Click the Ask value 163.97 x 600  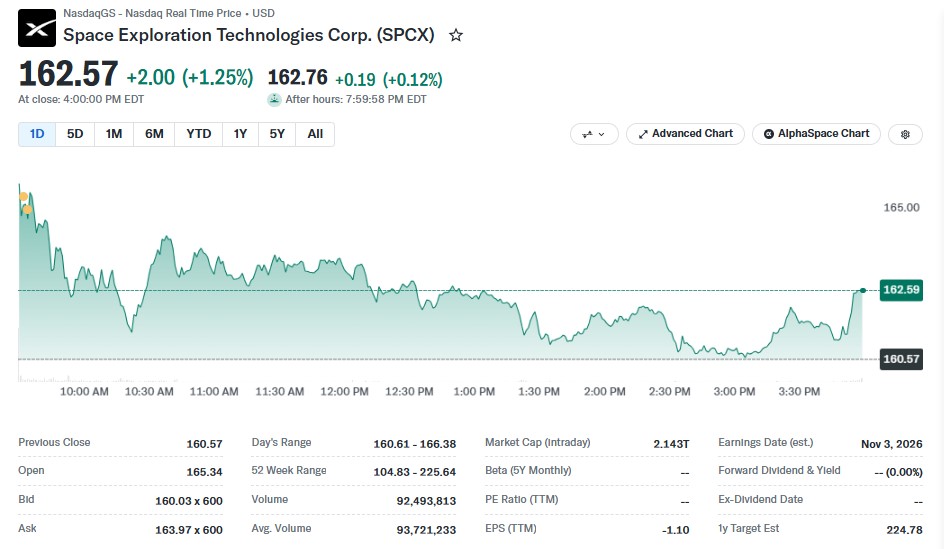188,530
